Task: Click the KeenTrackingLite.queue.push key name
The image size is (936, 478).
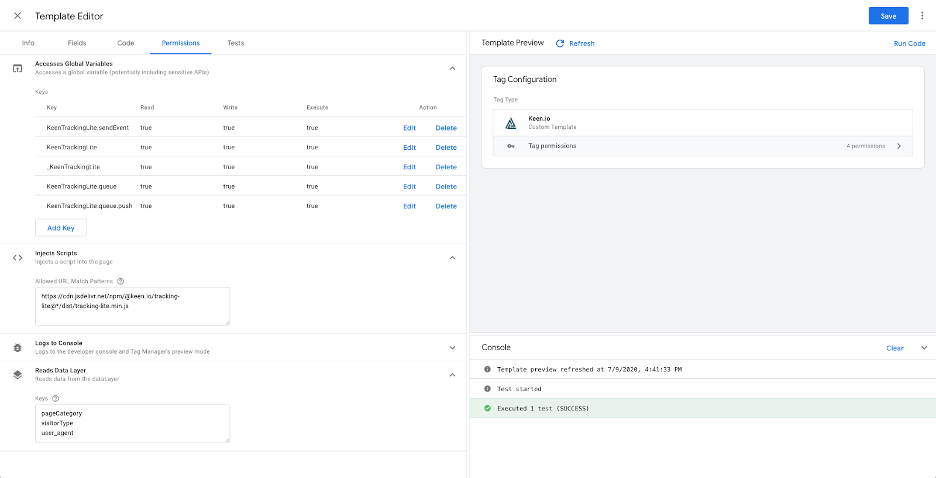Action: pos(90,206)
